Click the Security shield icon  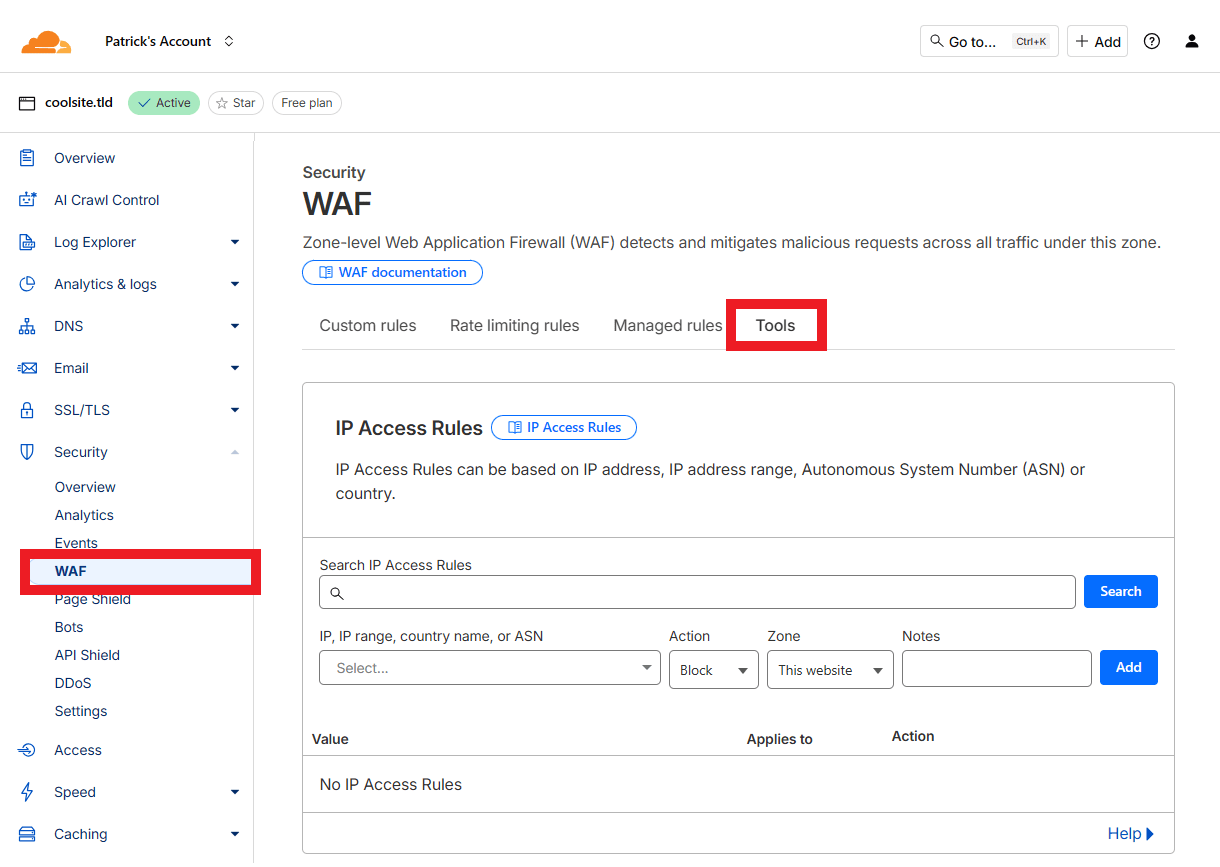coord(28,452)
